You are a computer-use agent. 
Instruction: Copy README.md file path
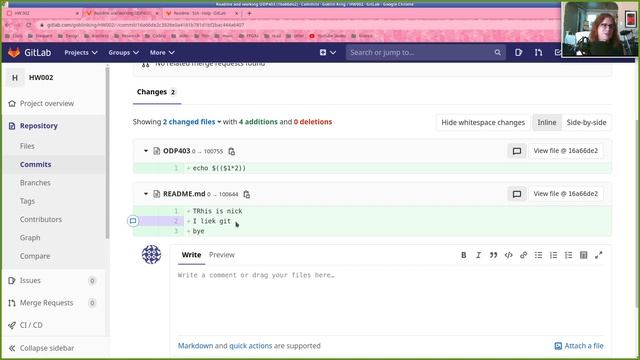tap(247, 194)
